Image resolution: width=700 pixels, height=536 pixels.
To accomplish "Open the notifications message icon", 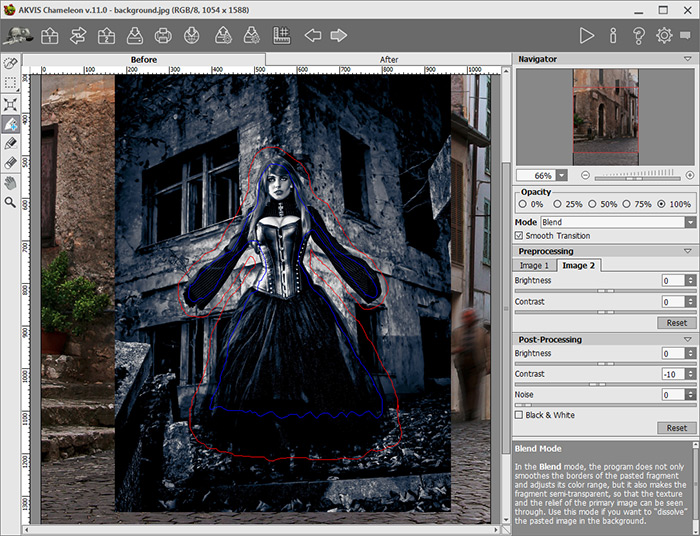I will click(x=685, y=35).
